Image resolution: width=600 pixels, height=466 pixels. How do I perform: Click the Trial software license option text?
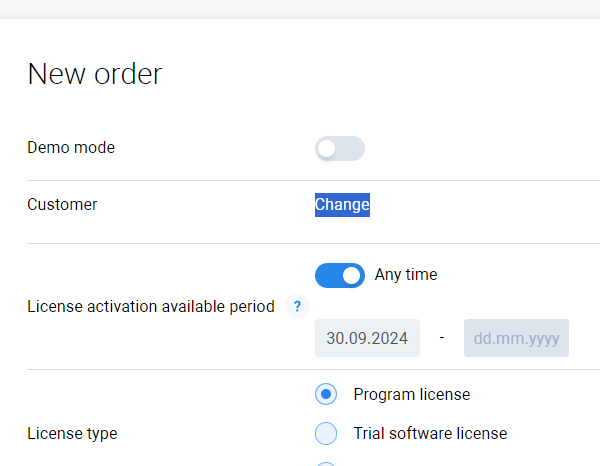[430, 433]
